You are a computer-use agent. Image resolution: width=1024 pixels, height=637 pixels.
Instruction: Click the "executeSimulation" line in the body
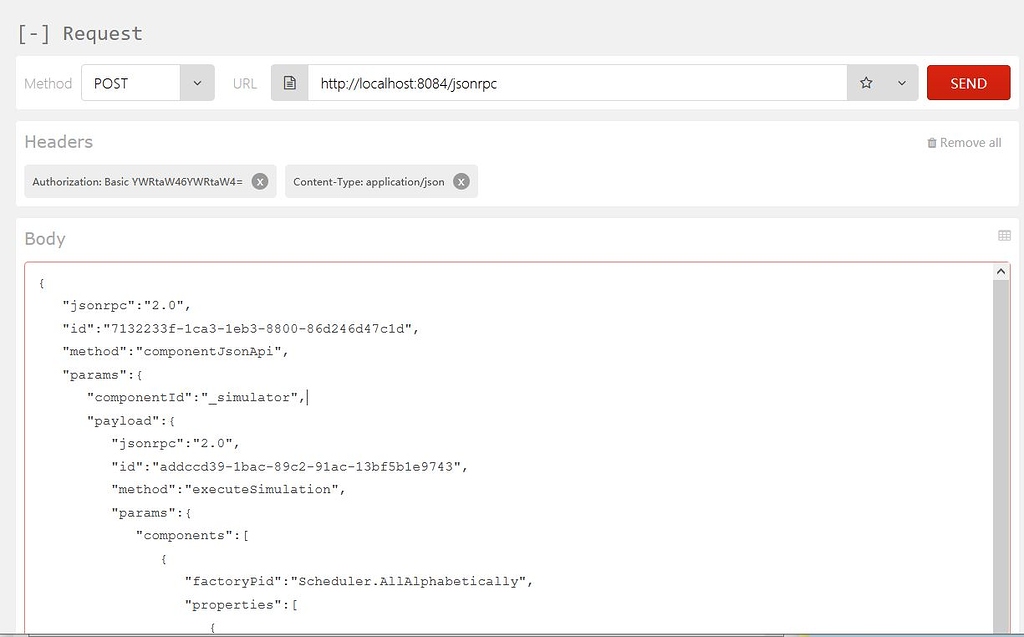coord(227,489)
